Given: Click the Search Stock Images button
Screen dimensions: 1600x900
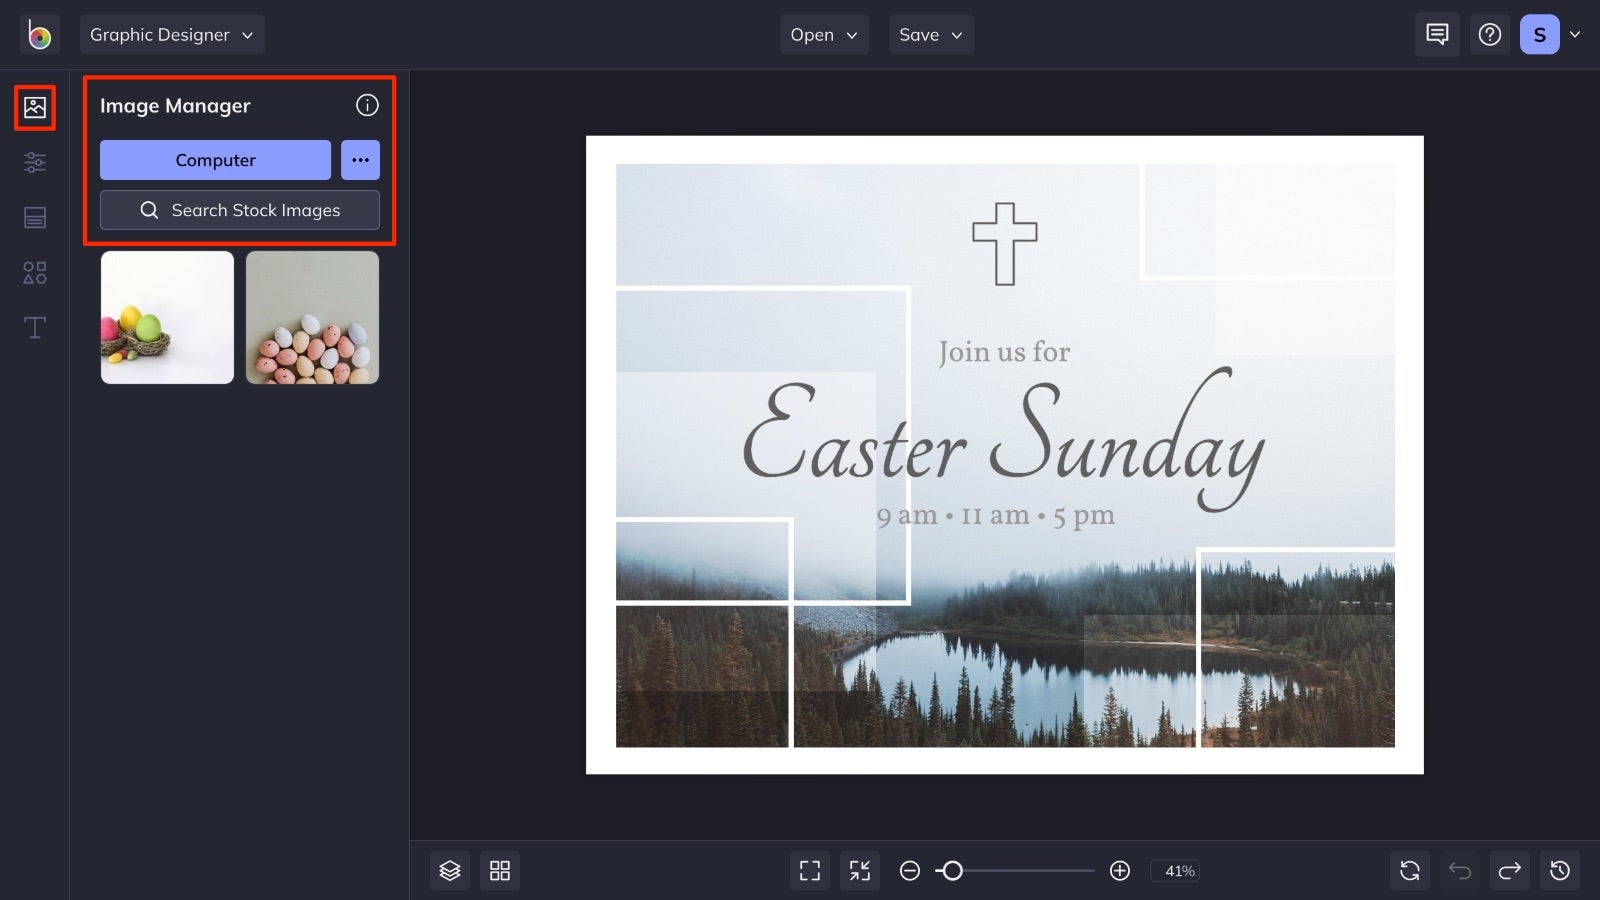Looking at the screenshot, I should click(x=240, y=210).
